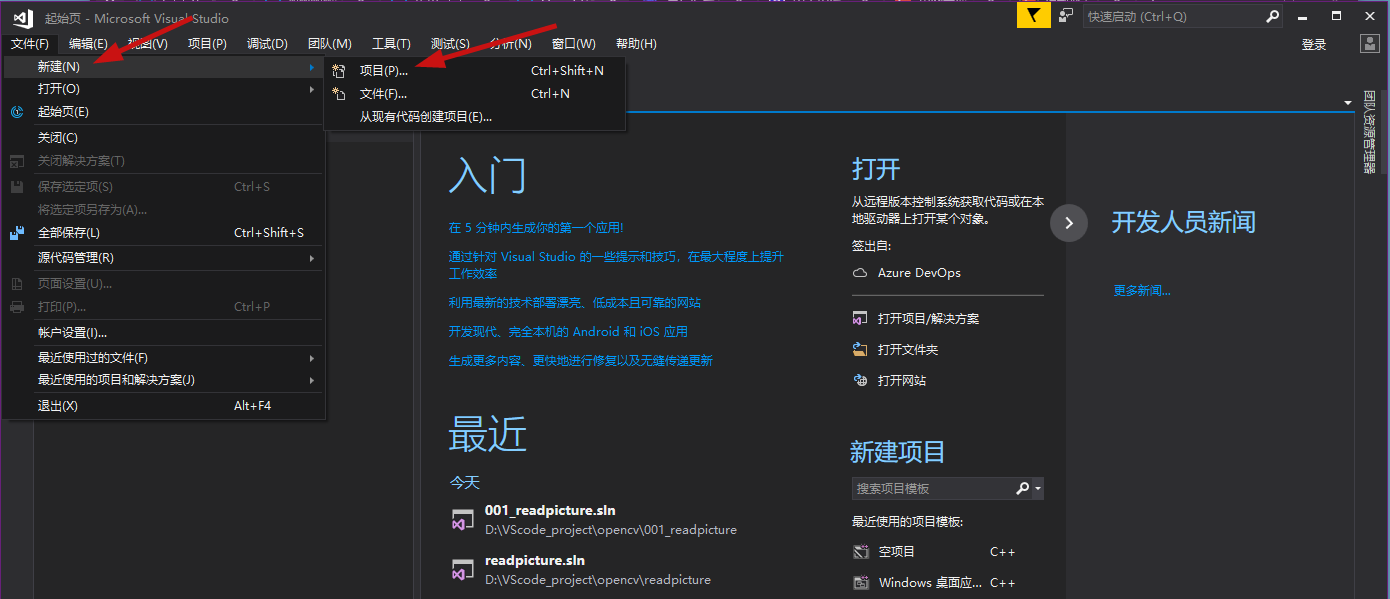Open the 帮助(H) menu

coord(636,44)
